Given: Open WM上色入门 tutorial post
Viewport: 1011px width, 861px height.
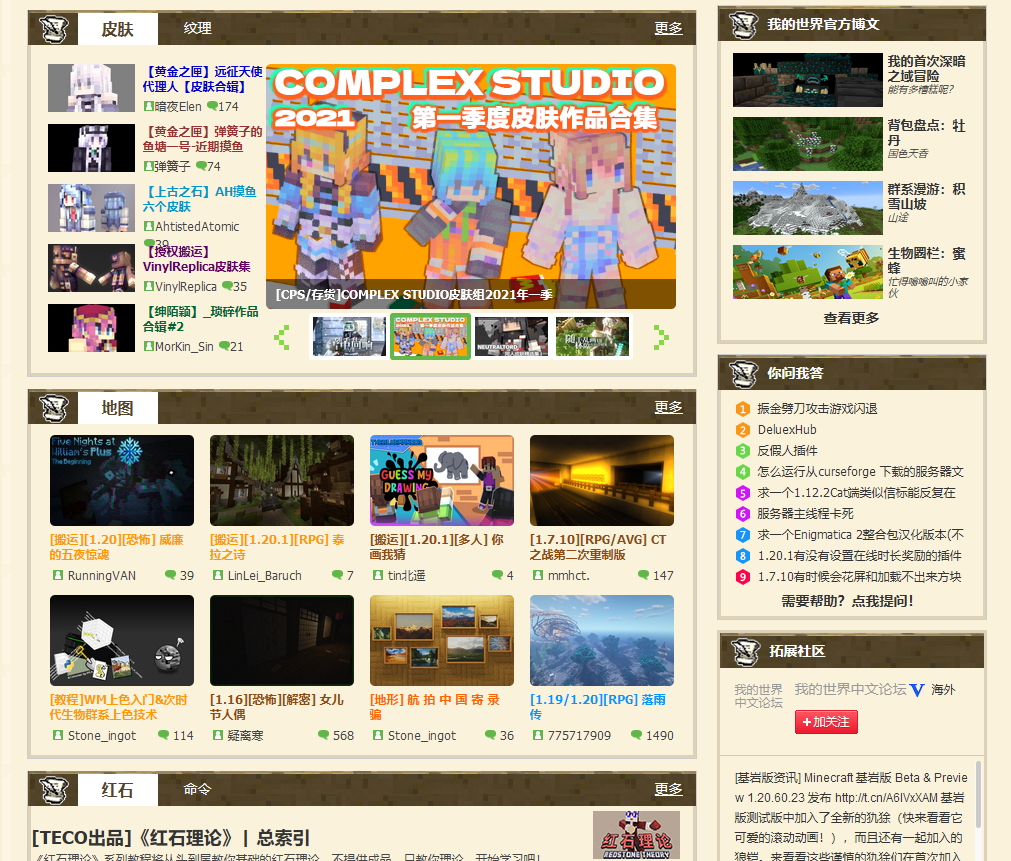Looking at the screenshot, I should [118, 707].
